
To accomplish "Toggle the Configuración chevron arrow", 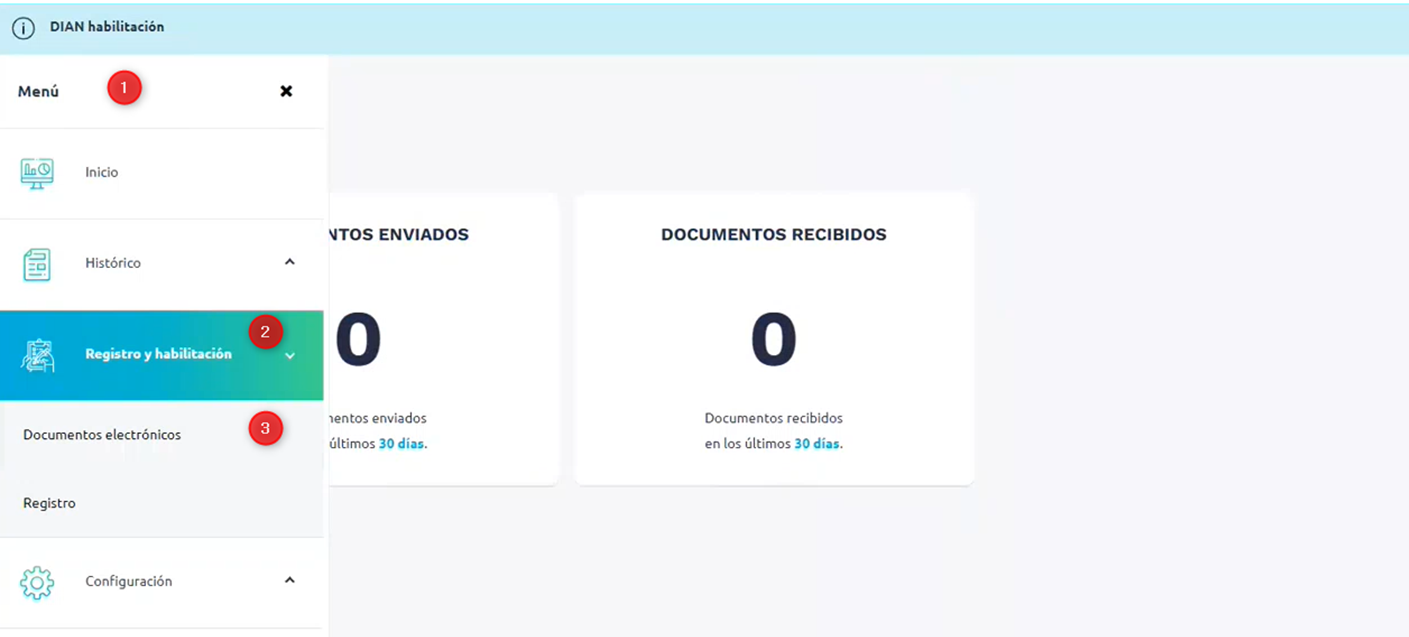I will 290,580.
